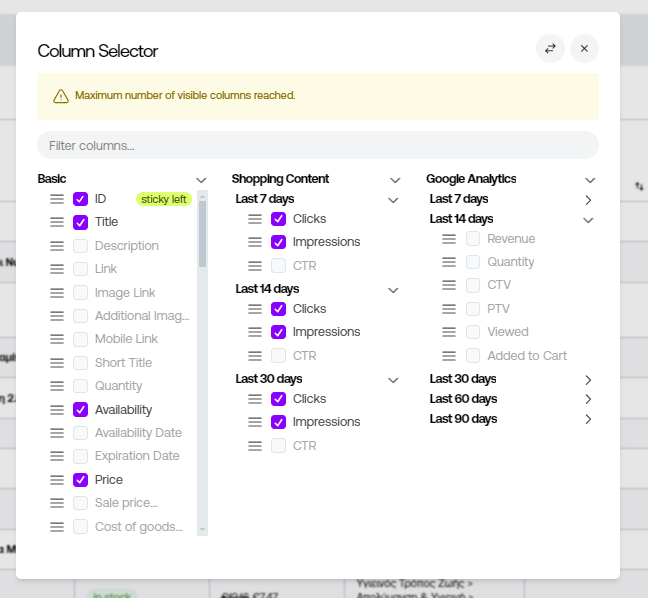Close the Column Selector dialog
Screen dimensions: 648x598
[x=584, y=48]
